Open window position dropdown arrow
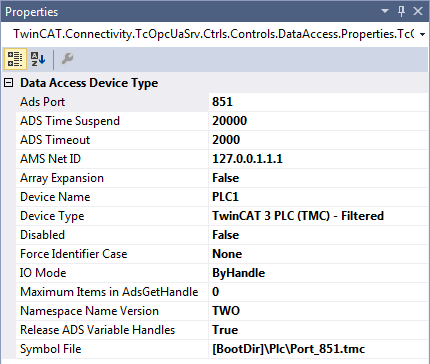This screenshot has width=430, height=364. (385, 11)
